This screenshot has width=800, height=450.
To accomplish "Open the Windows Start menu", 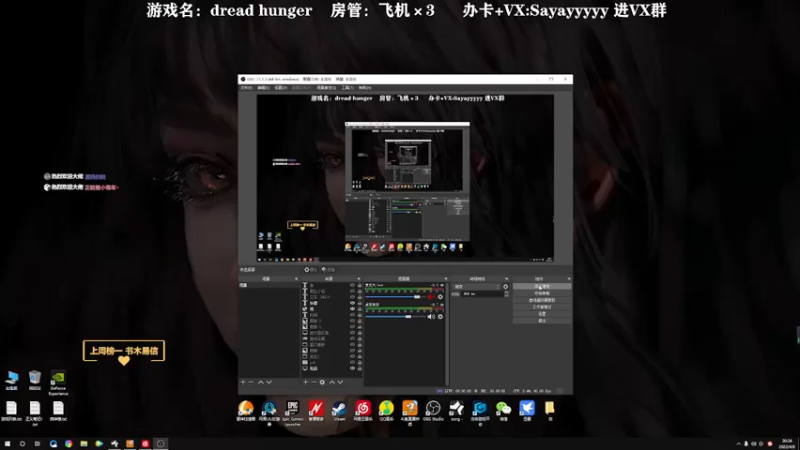I will coord(7,443).
